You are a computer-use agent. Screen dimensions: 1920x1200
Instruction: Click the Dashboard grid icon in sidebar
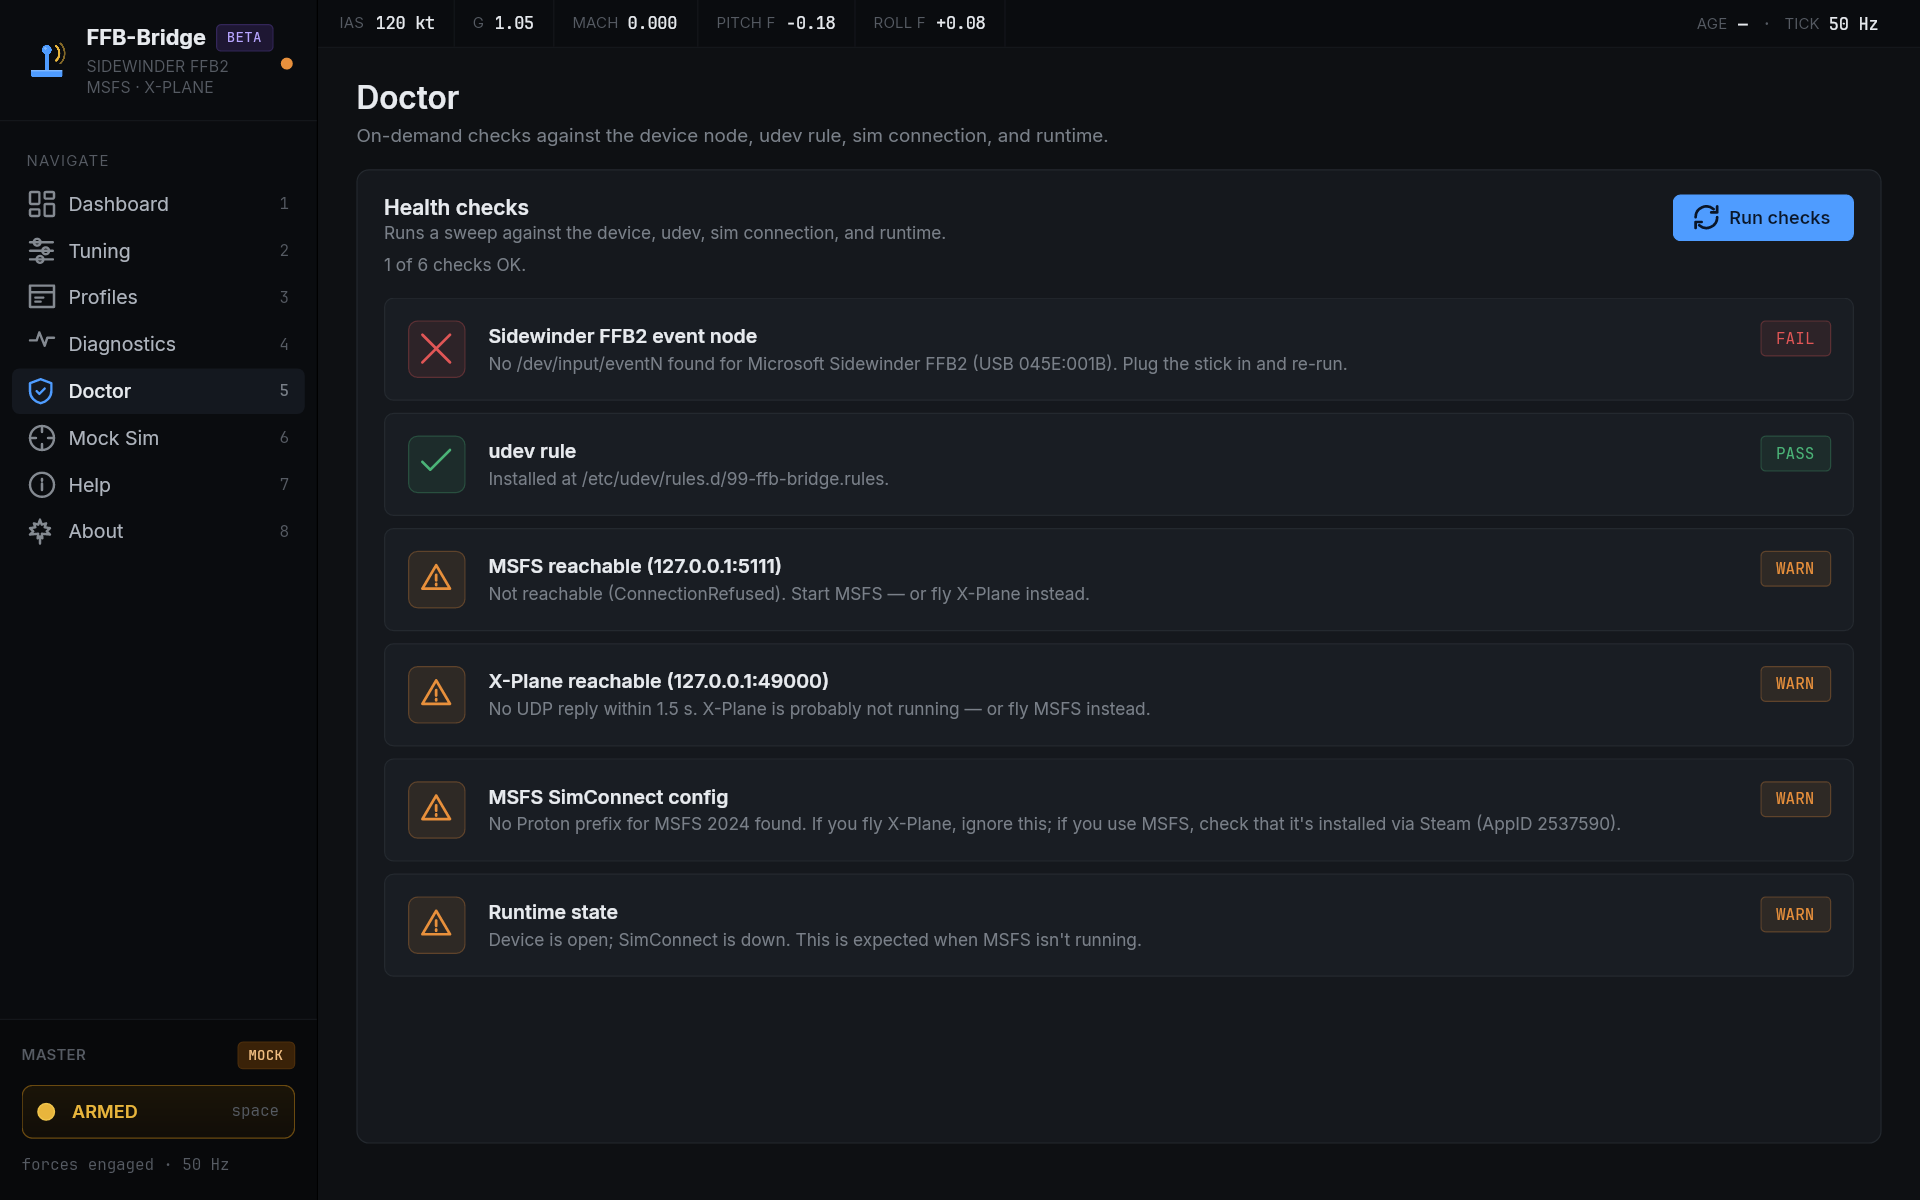(41, 204)
